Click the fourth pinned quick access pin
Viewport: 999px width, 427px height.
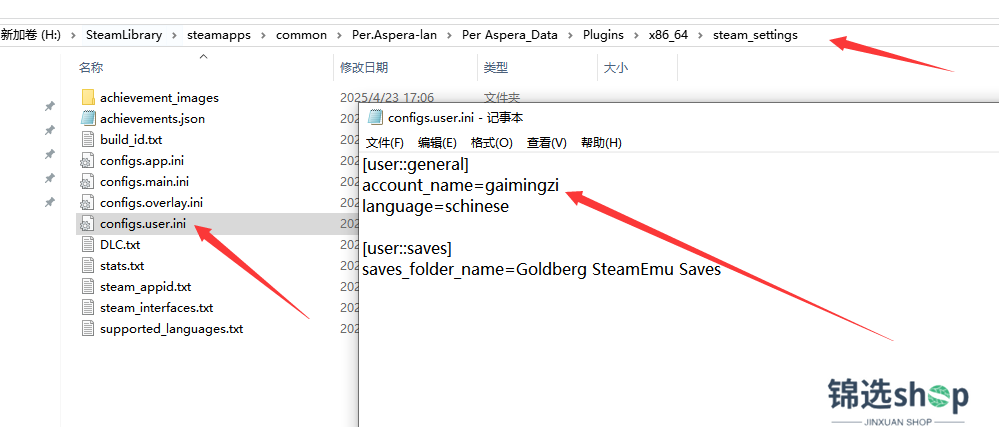(50, 178)
